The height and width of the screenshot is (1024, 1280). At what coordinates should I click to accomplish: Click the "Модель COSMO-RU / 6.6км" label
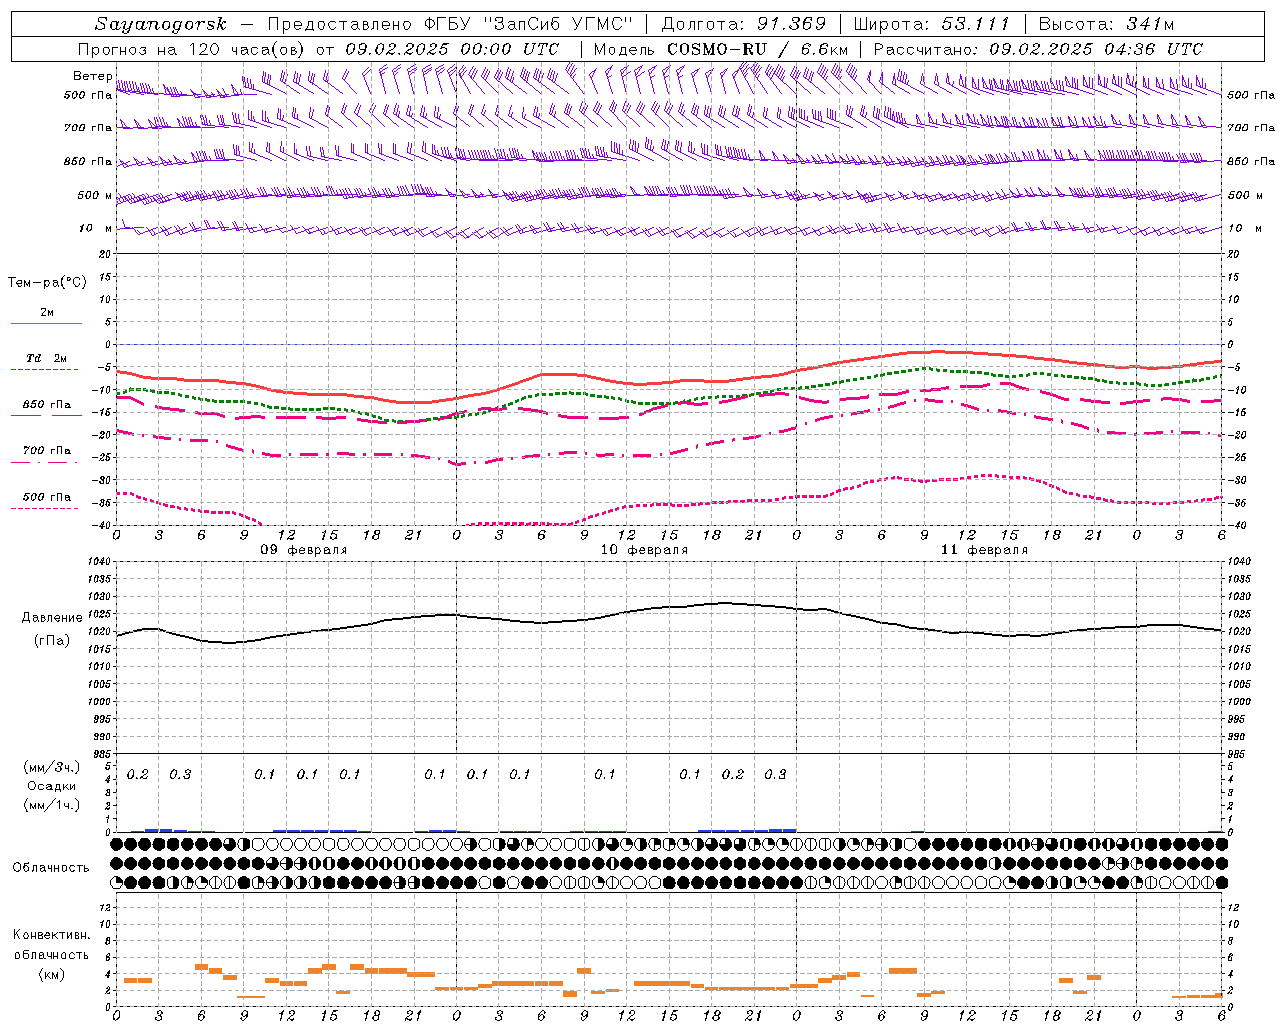tap(721, 49)
